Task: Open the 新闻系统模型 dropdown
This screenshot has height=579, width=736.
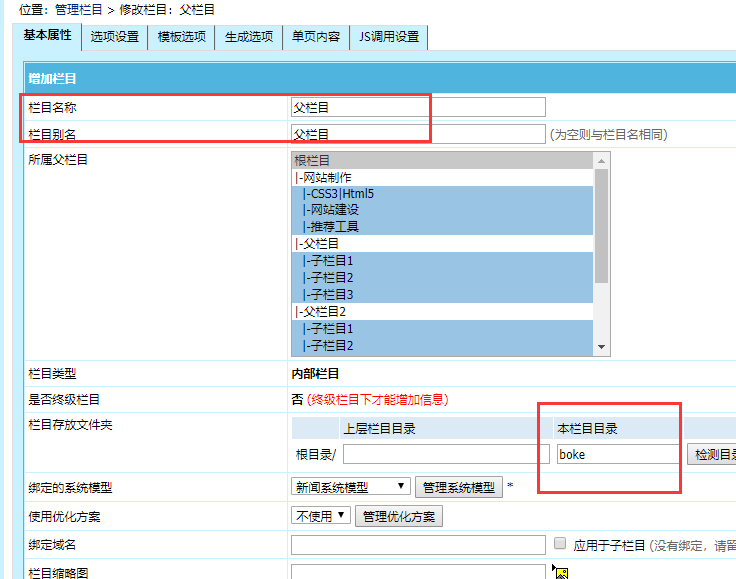Action: click(350, 487)
